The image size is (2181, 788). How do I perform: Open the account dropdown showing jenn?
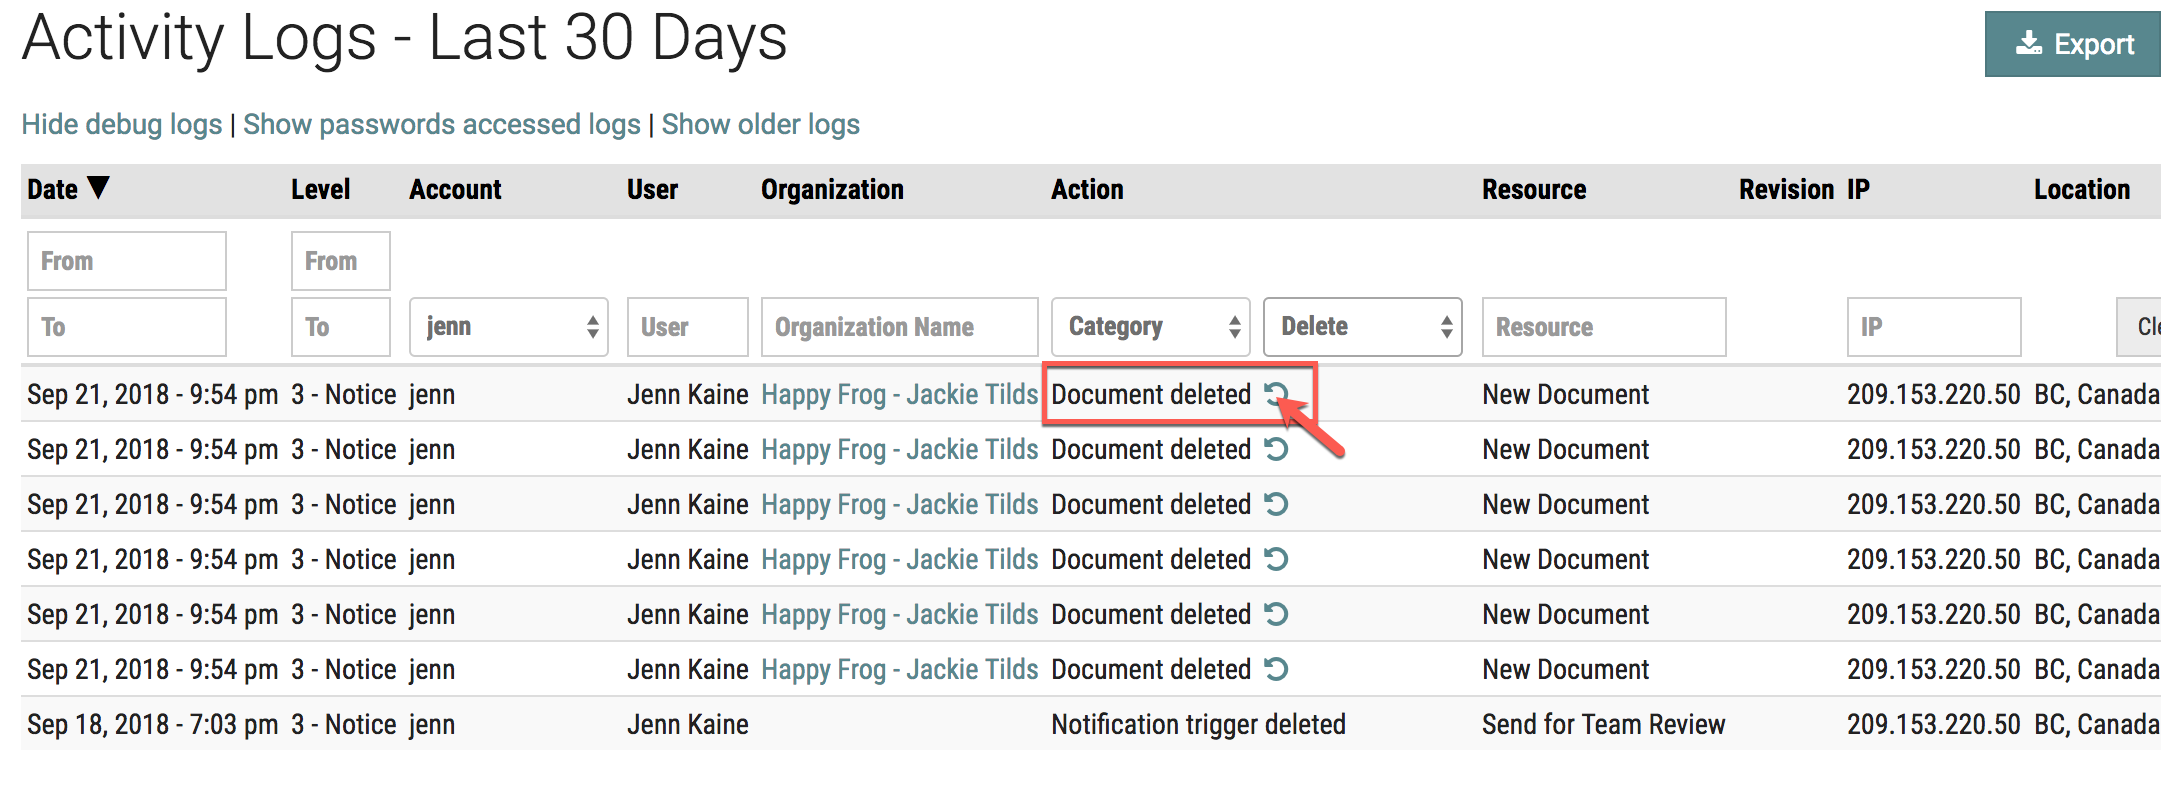(x=508, y=326)
